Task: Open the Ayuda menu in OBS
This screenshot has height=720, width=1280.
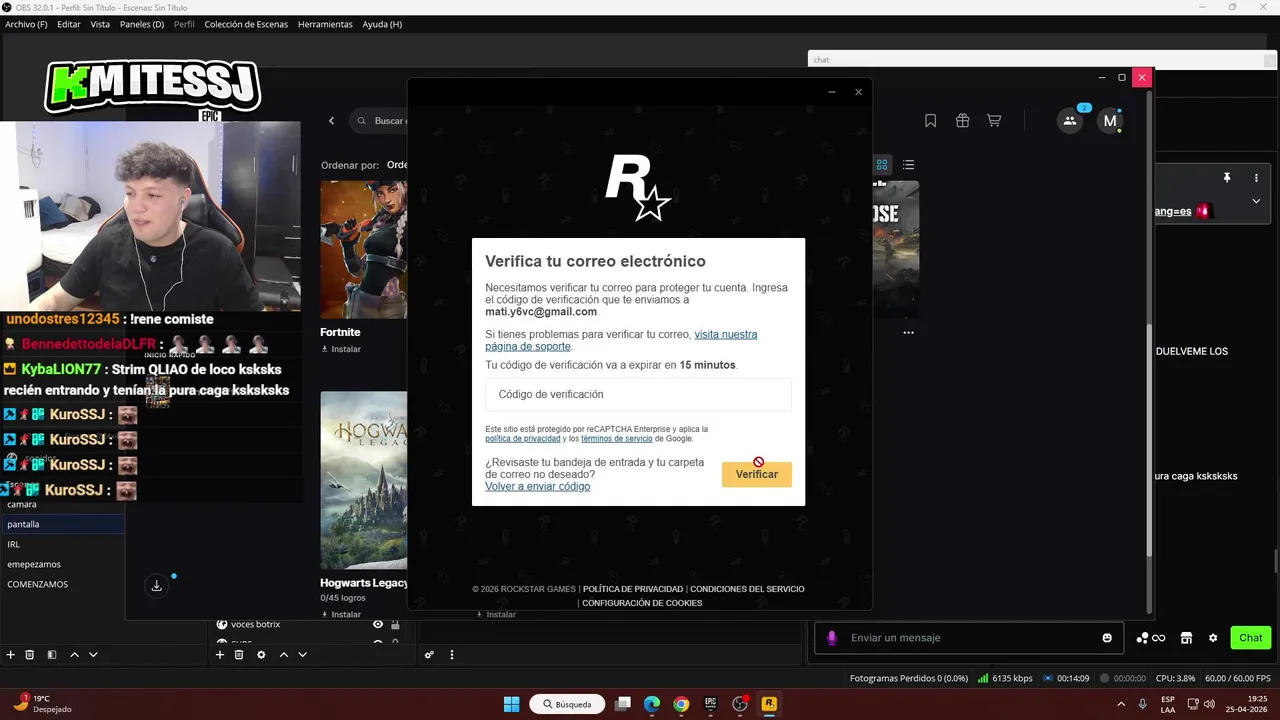Action: (x=382, y=24)
